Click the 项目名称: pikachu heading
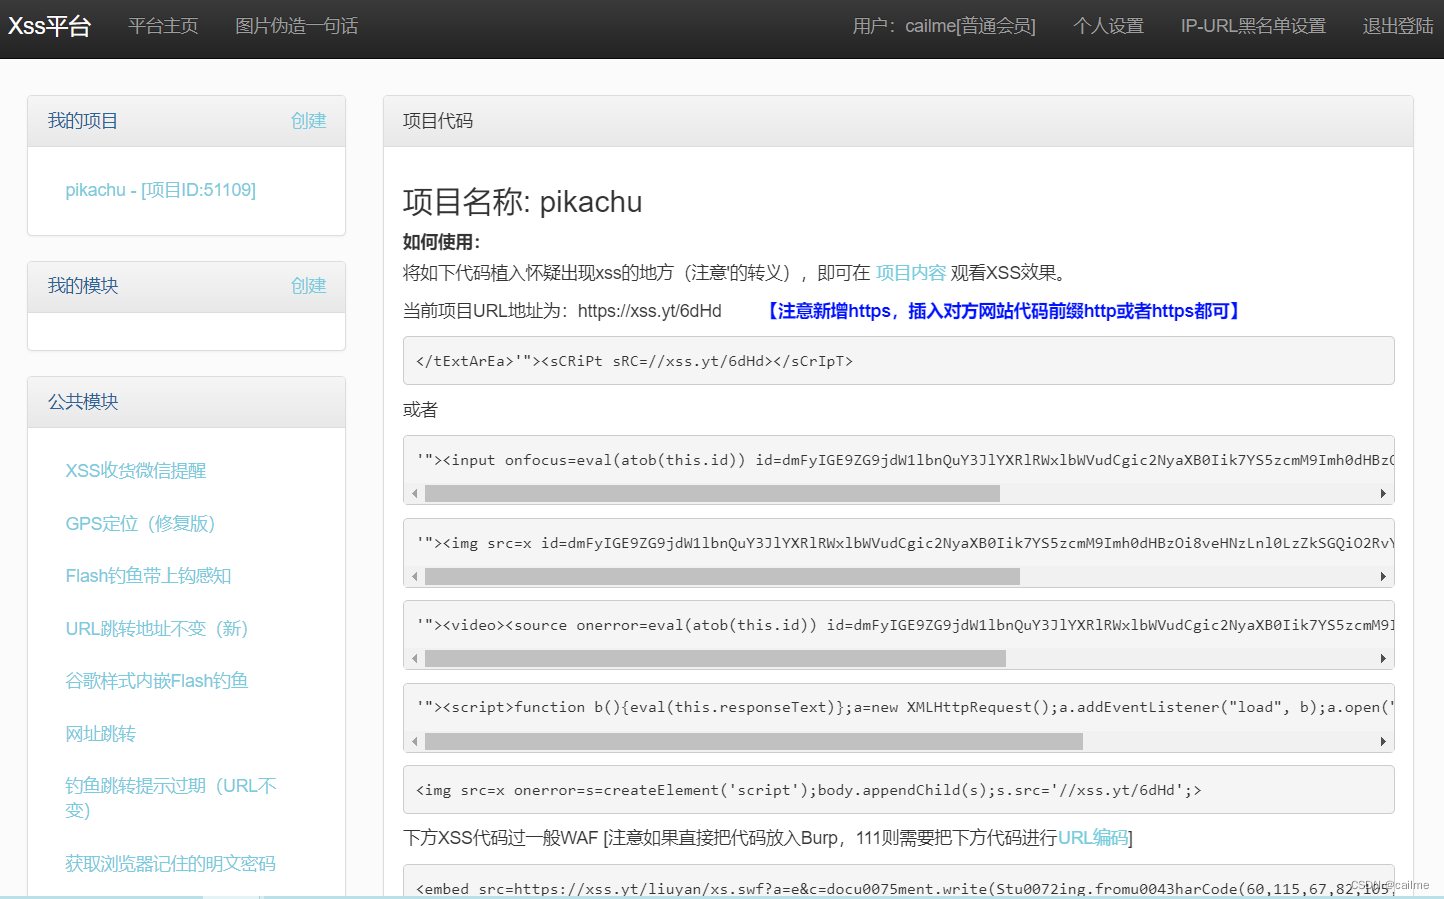1444x899 pixels. pos(522,202)
